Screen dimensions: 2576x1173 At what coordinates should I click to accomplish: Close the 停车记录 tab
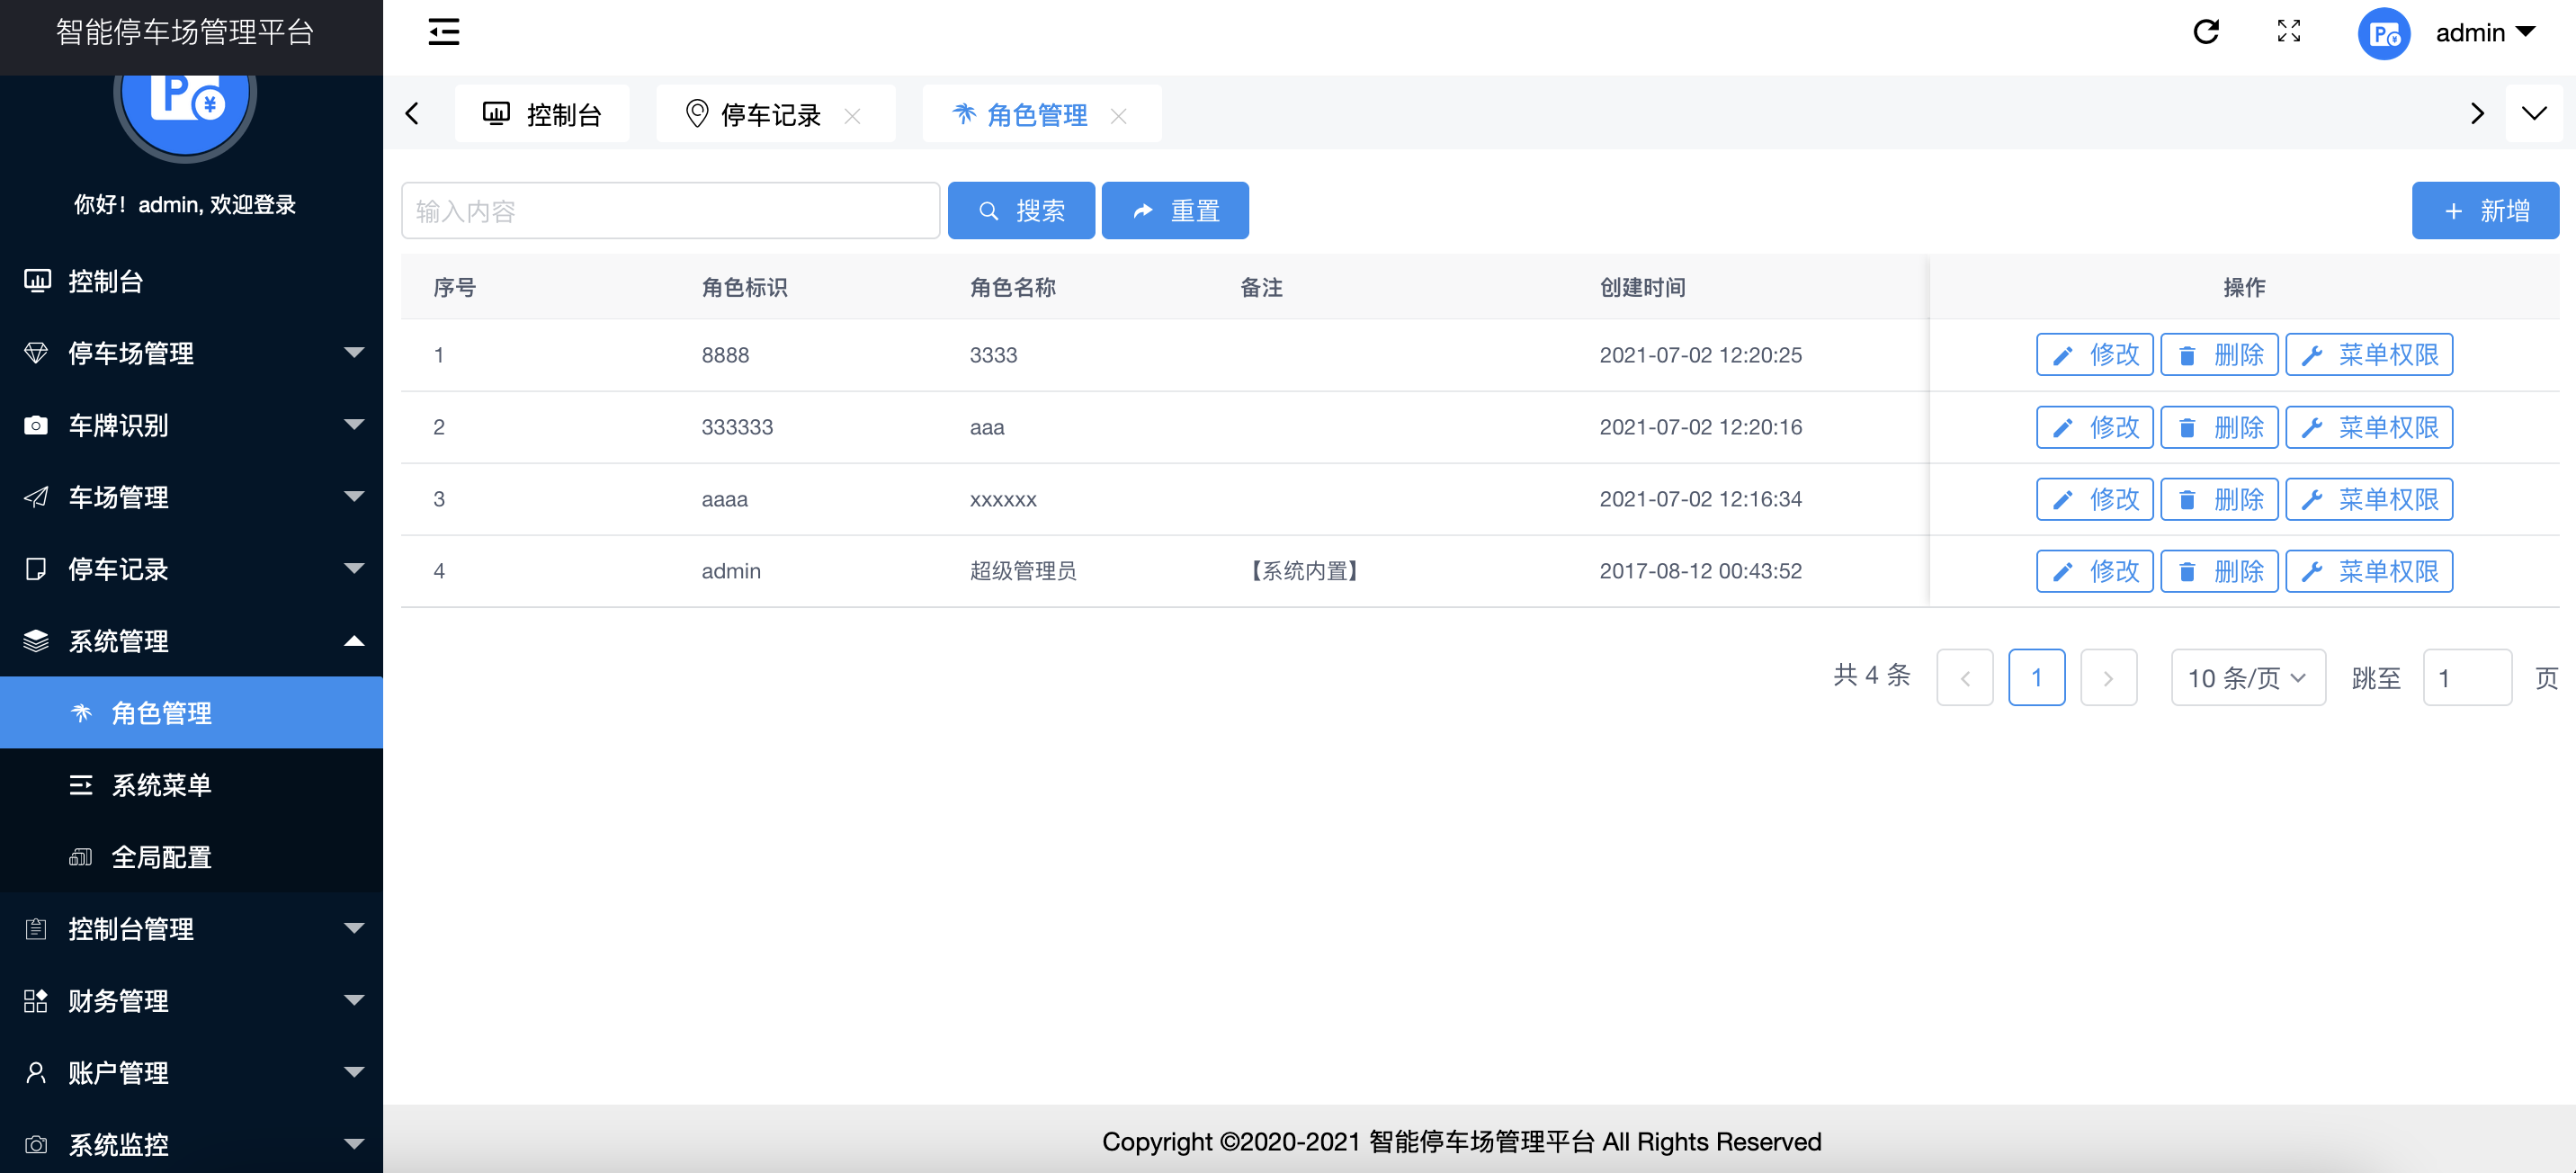852,116
